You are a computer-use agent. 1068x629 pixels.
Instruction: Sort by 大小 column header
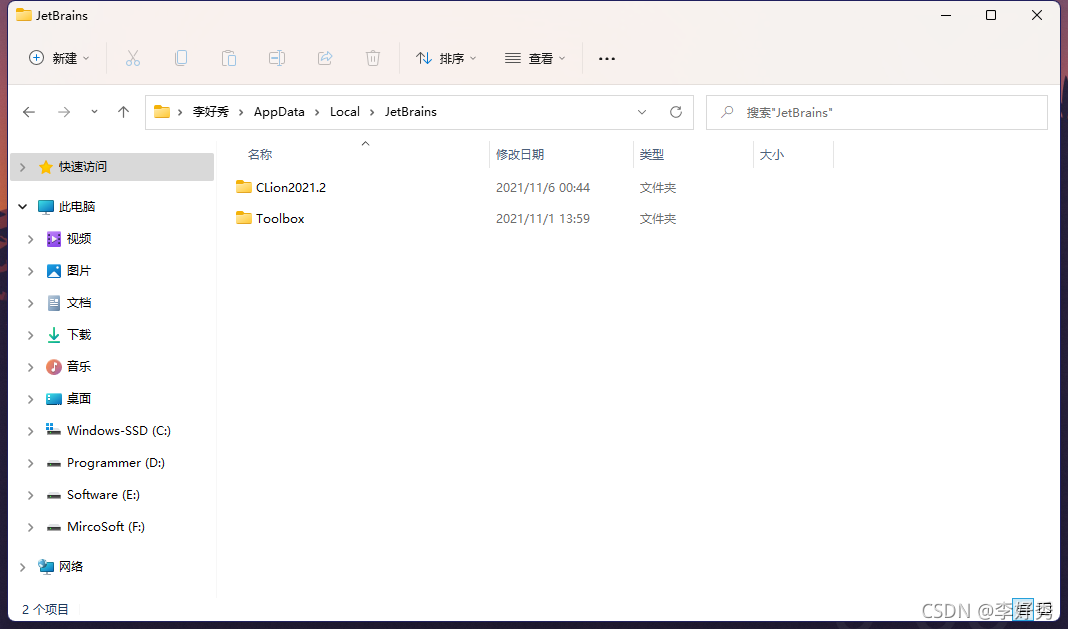772,155
